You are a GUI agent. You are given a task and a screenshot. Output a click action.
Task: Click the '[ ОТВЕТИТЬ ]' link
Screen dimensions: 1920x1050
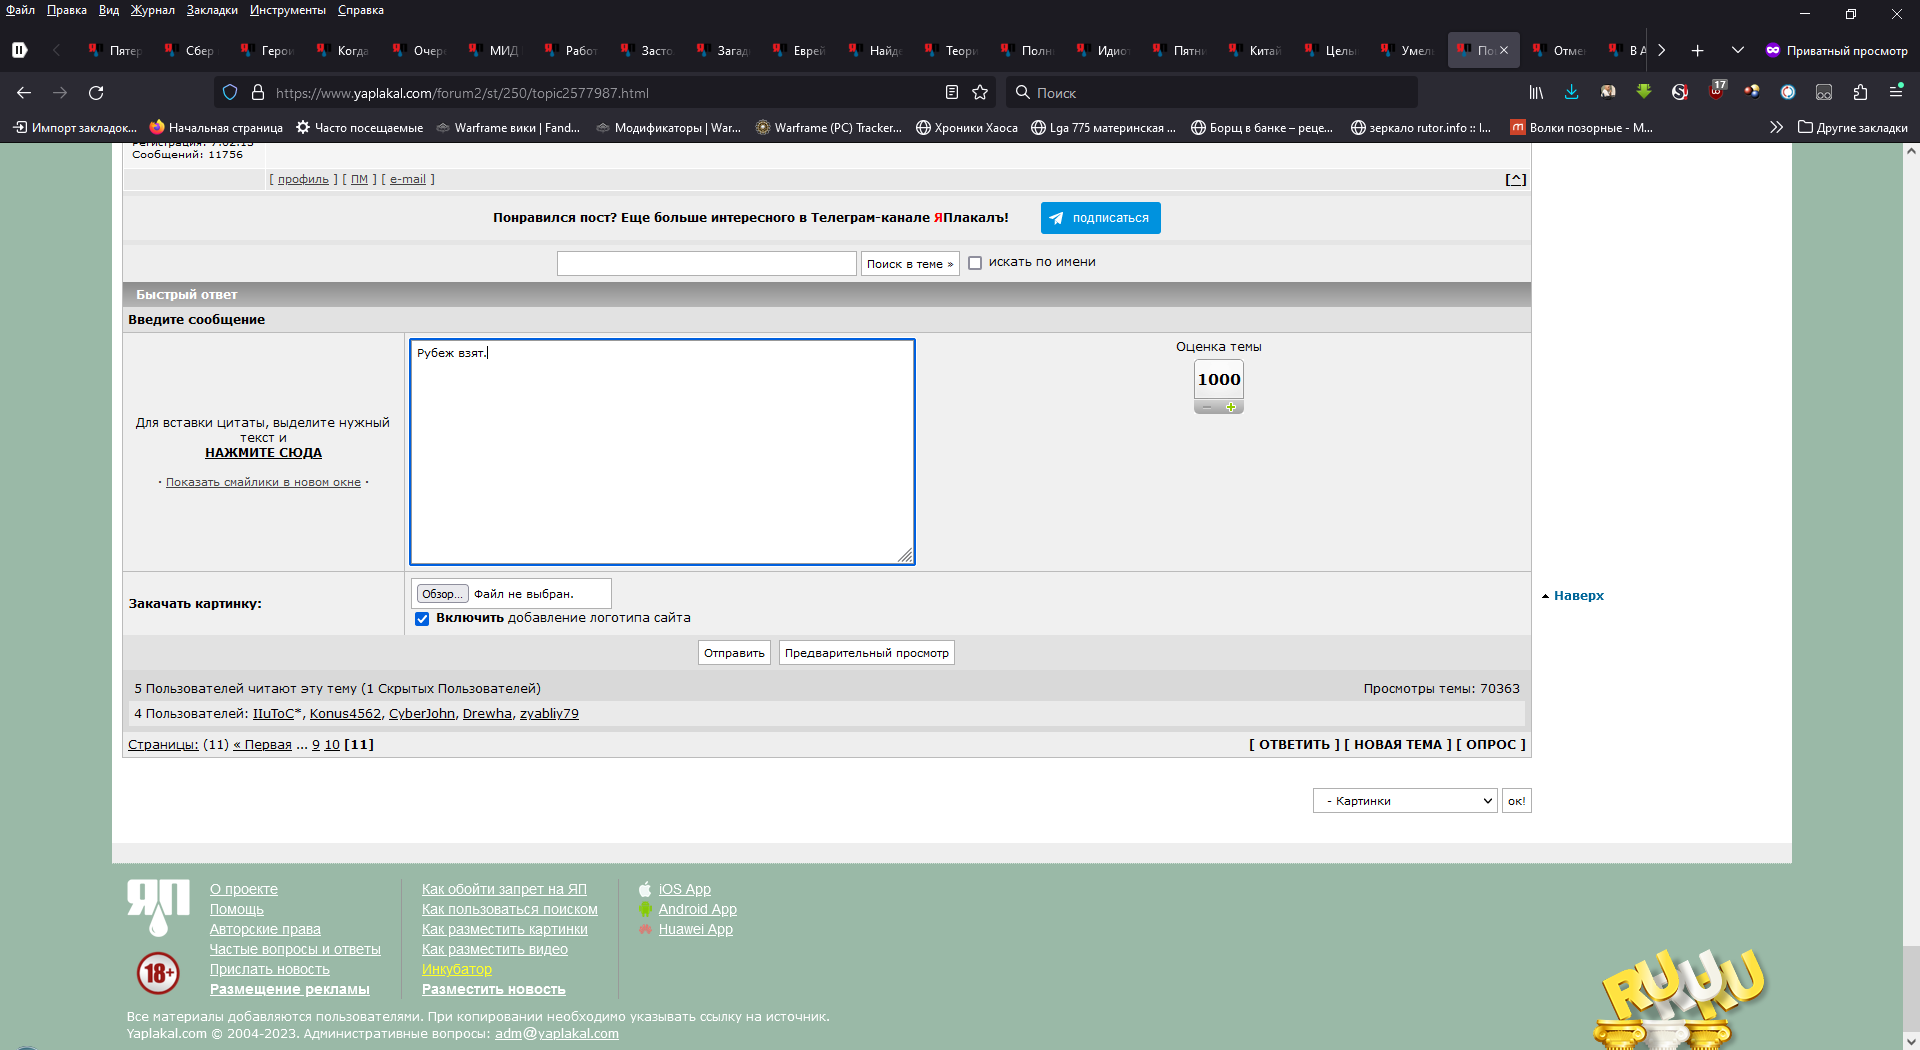click(x=1294, y=745)
